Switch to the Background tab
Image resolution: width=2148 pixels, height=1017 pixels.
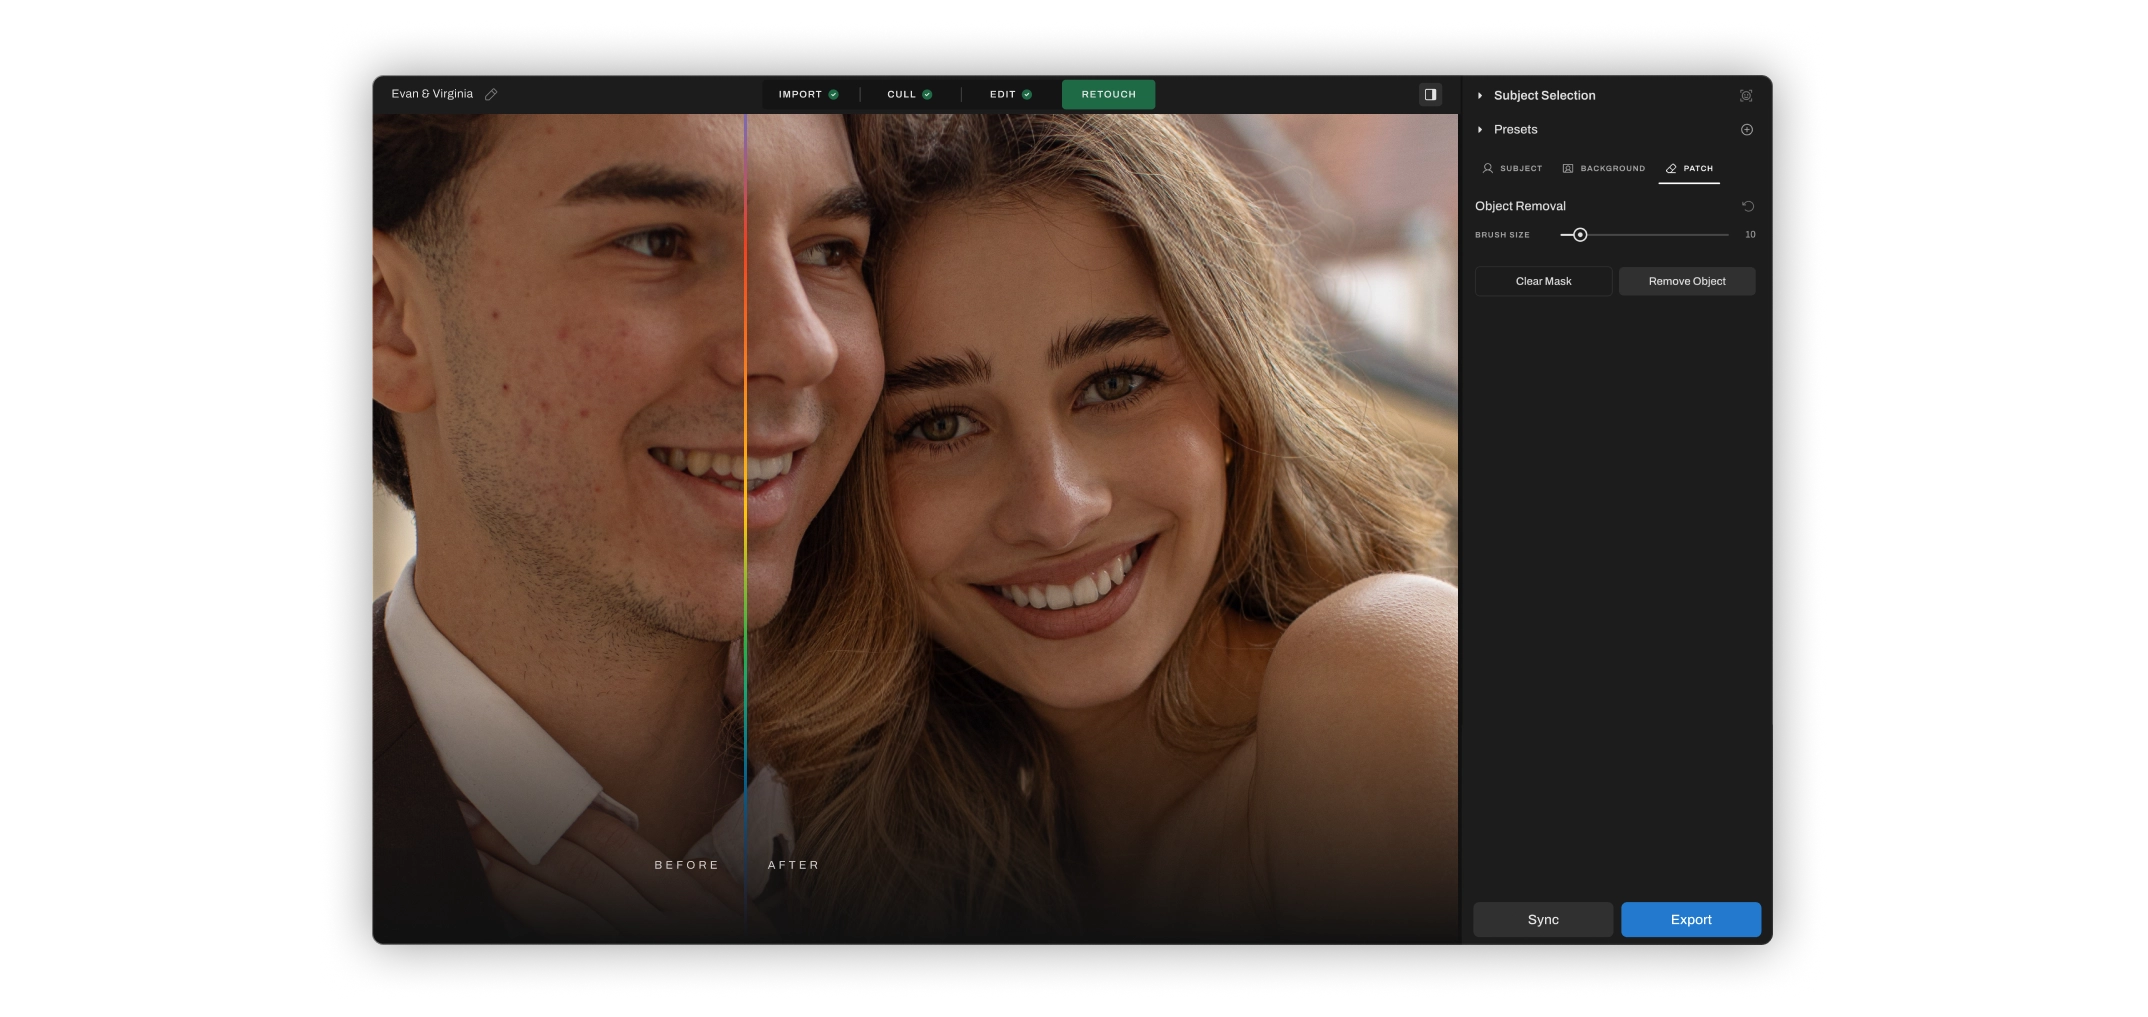1603,169
